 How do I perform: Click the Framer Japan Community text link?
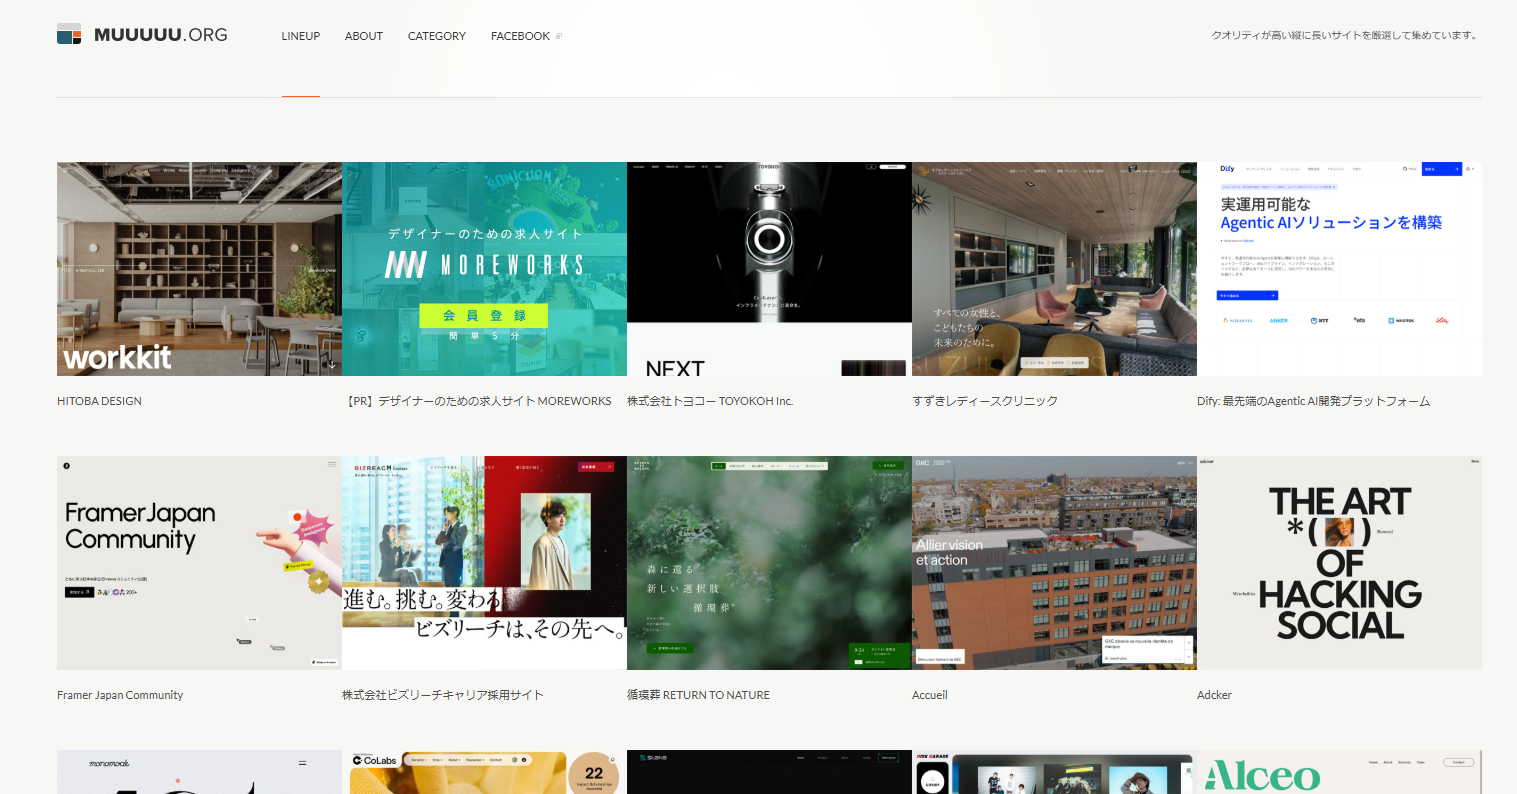(x=120, y=695)
